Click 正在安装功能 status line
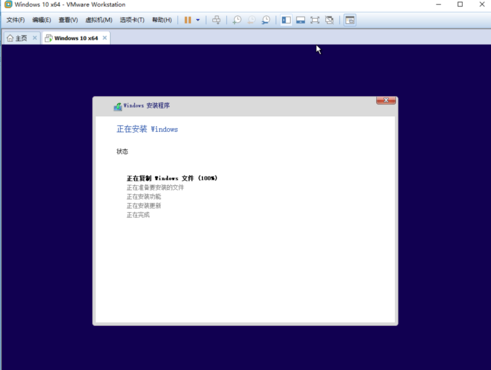This screenshot has height=370, width=491. (x=144, y=197)
